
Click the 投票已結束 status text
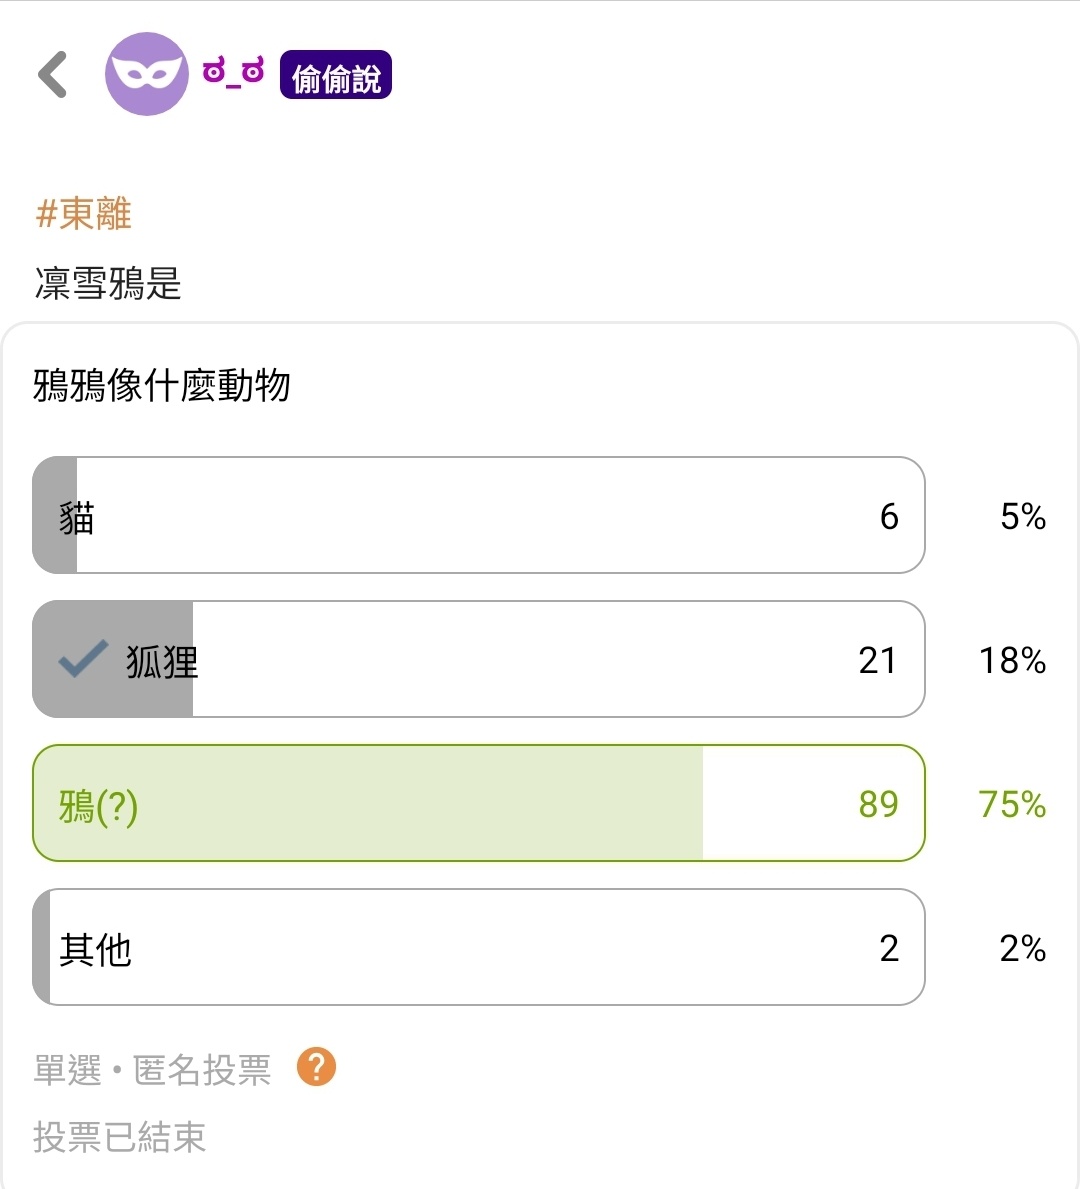coord(119,1137)
